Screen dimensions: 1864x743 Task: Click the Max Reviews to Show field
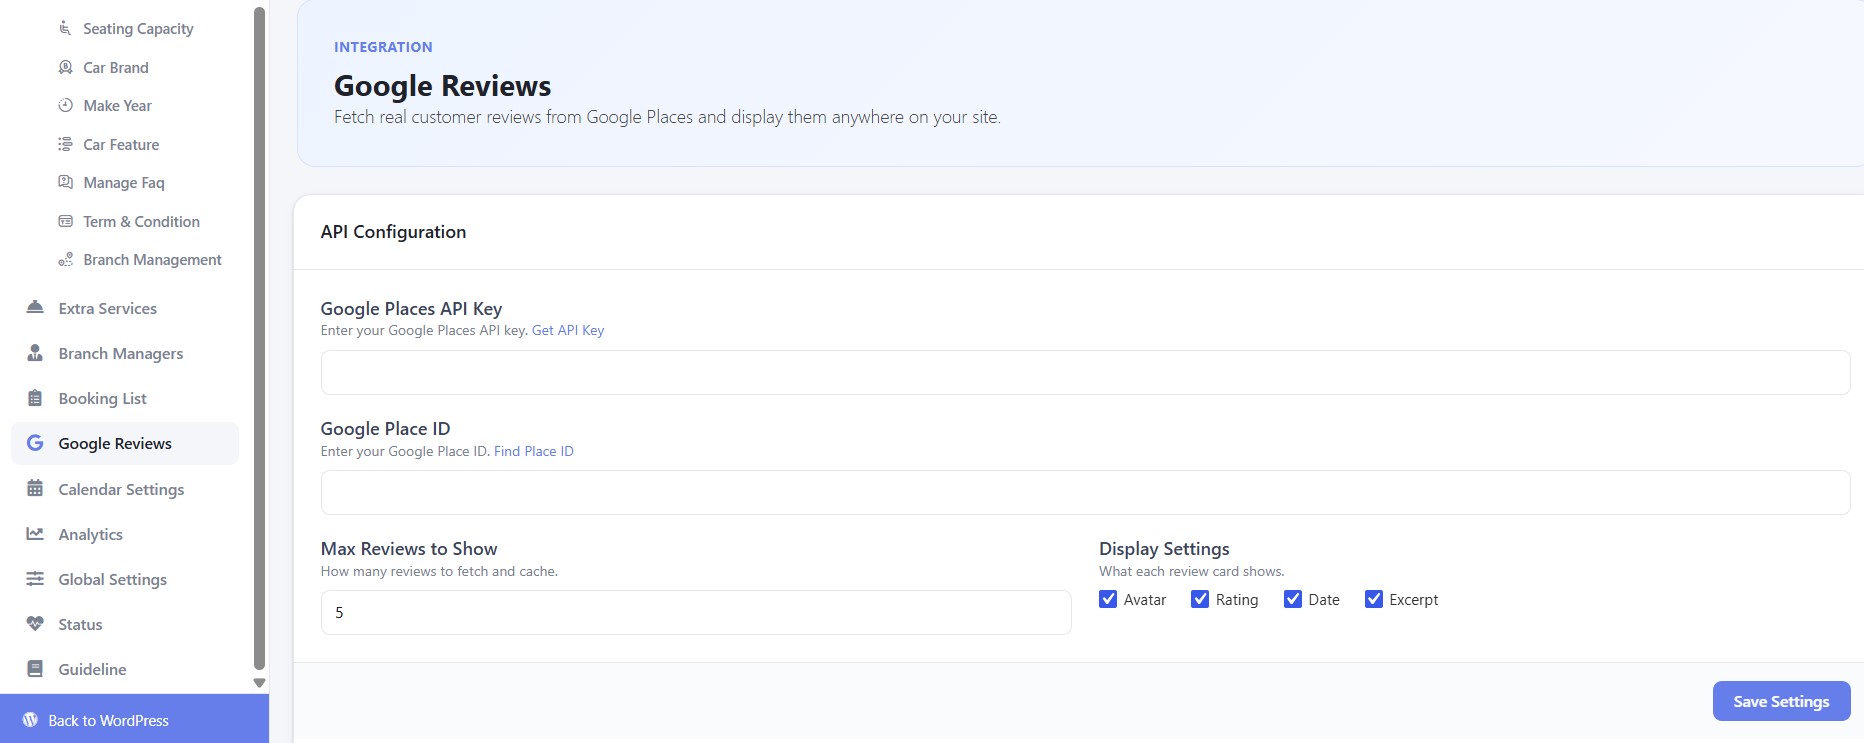click(x=696, y=612)
